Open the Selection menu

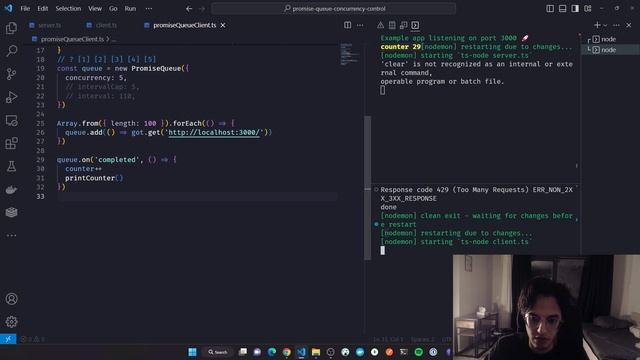pyautogui.click(x=68, y=9)
